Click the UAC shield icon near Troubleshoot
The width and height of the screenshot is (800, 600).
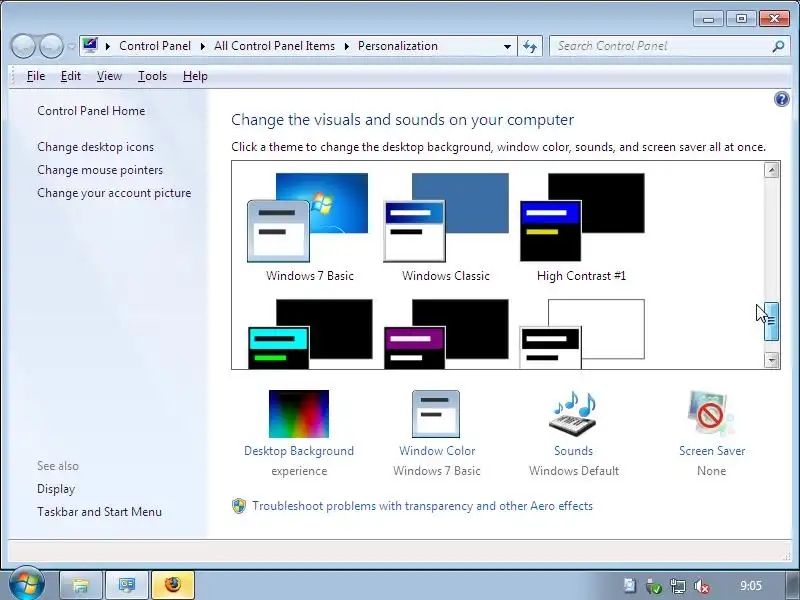[x=239, y=506]
